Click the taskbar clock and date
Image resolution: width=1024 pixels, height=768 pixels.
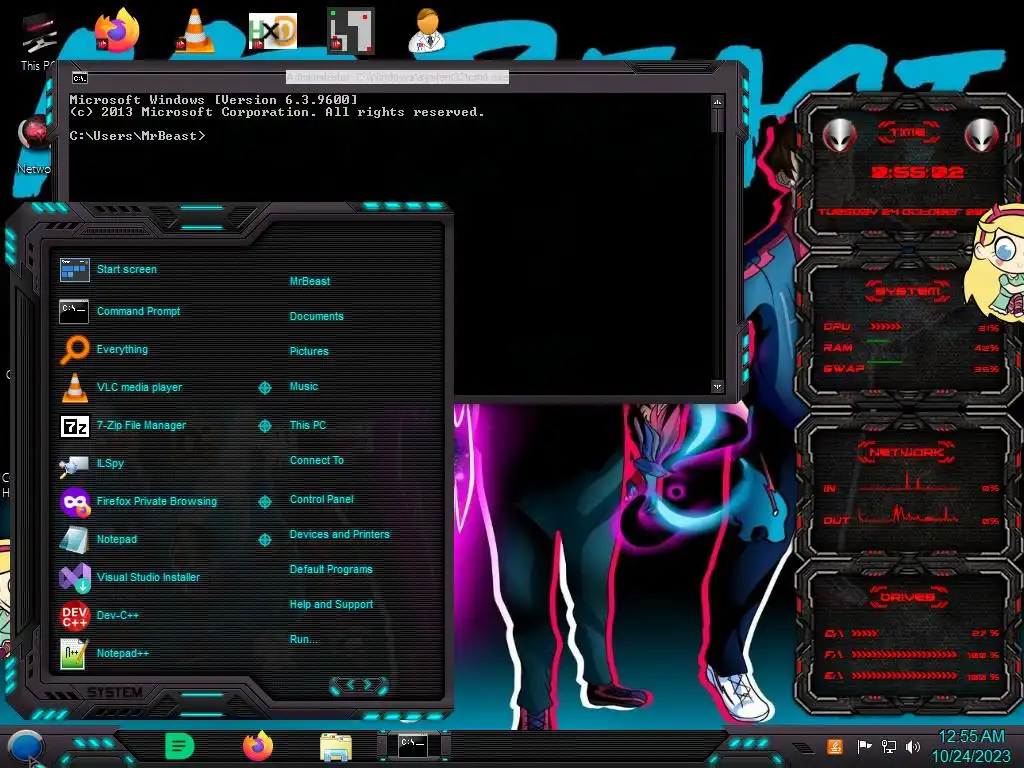pyautogui.click(x=971, y=746)
